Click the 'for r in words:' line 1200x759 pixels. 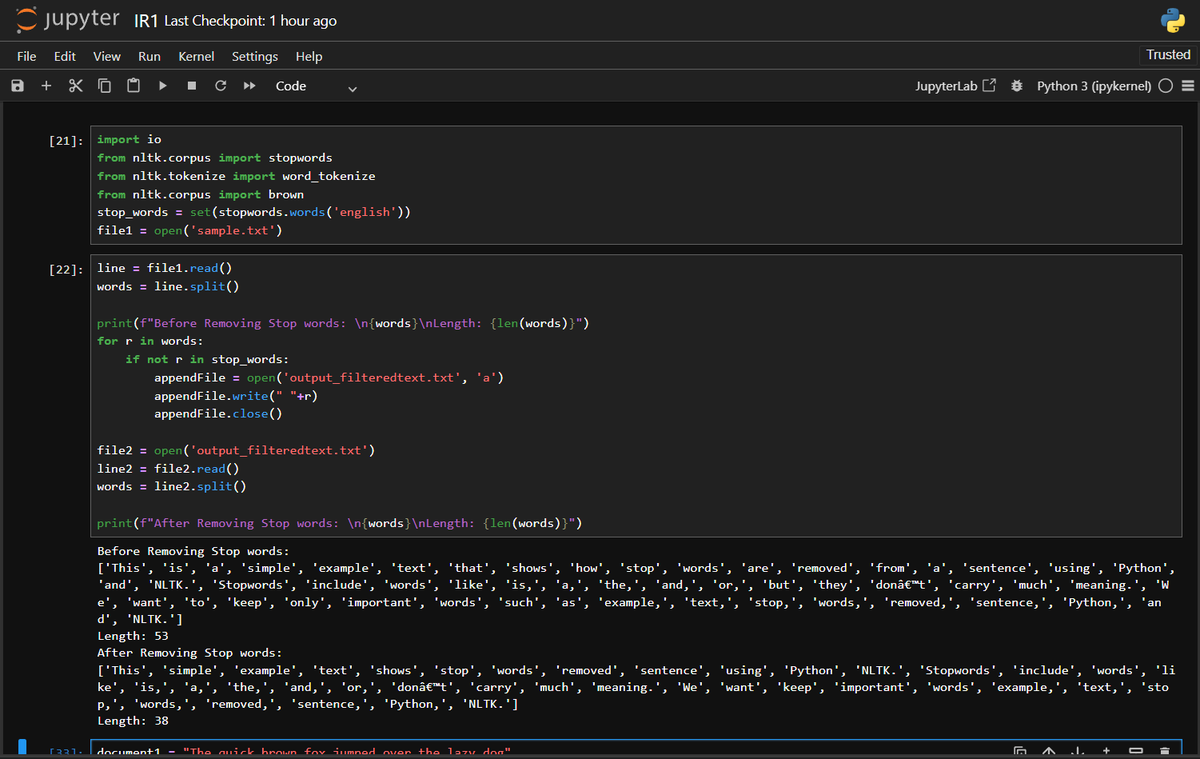coord(150,341)
